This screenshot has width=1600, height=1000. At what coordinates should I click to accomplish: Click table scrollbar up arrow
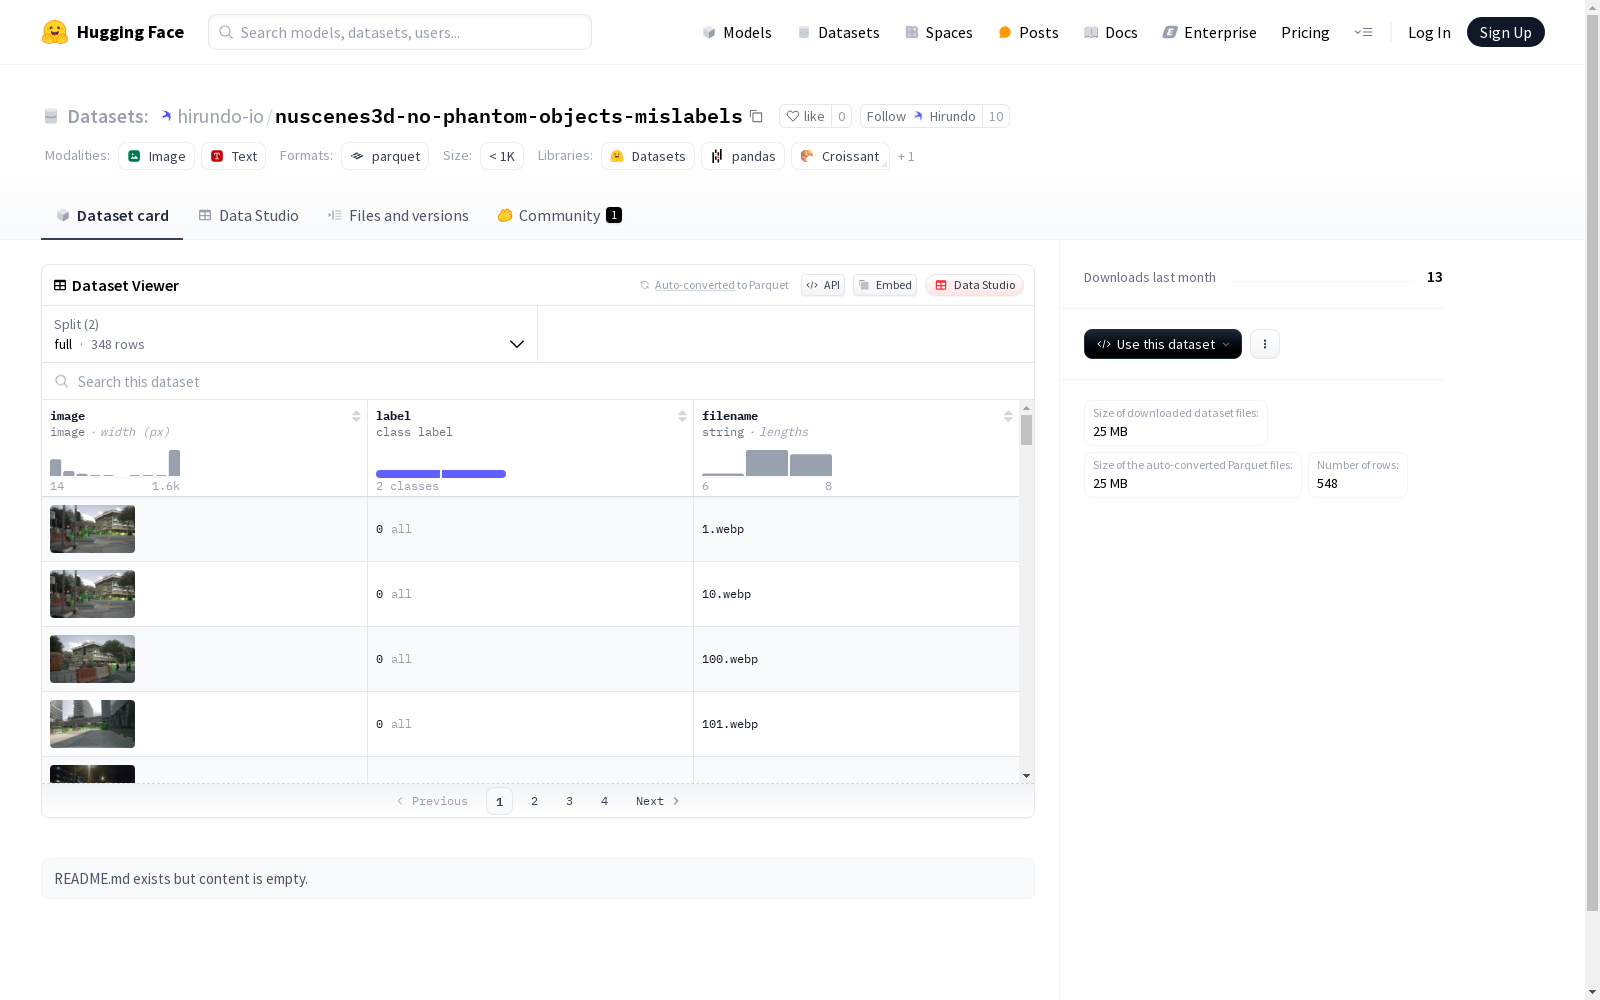(1026, 408)
